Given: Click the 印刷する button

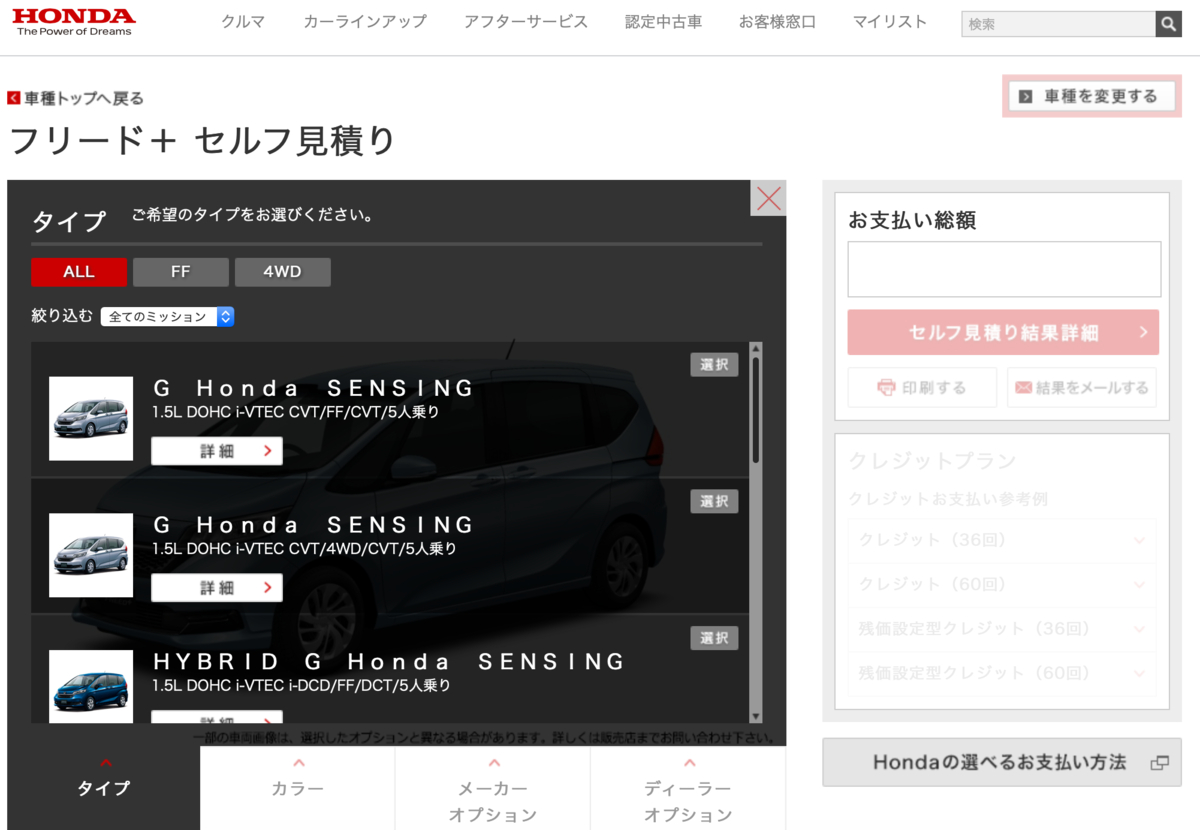Looking at the screenshot, I should click(922, 387).
